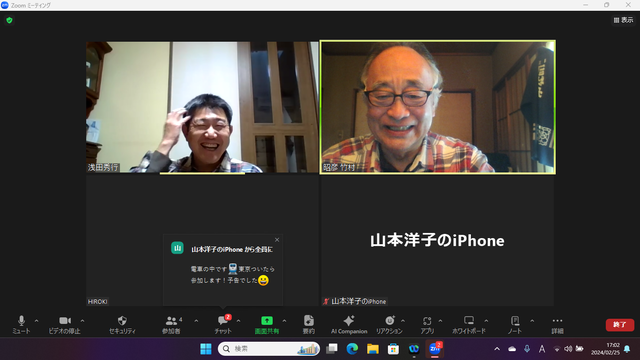Expand the audio options arrow beside mute
The height and width of the screenshot is (360, 640).
coord(36,321)
